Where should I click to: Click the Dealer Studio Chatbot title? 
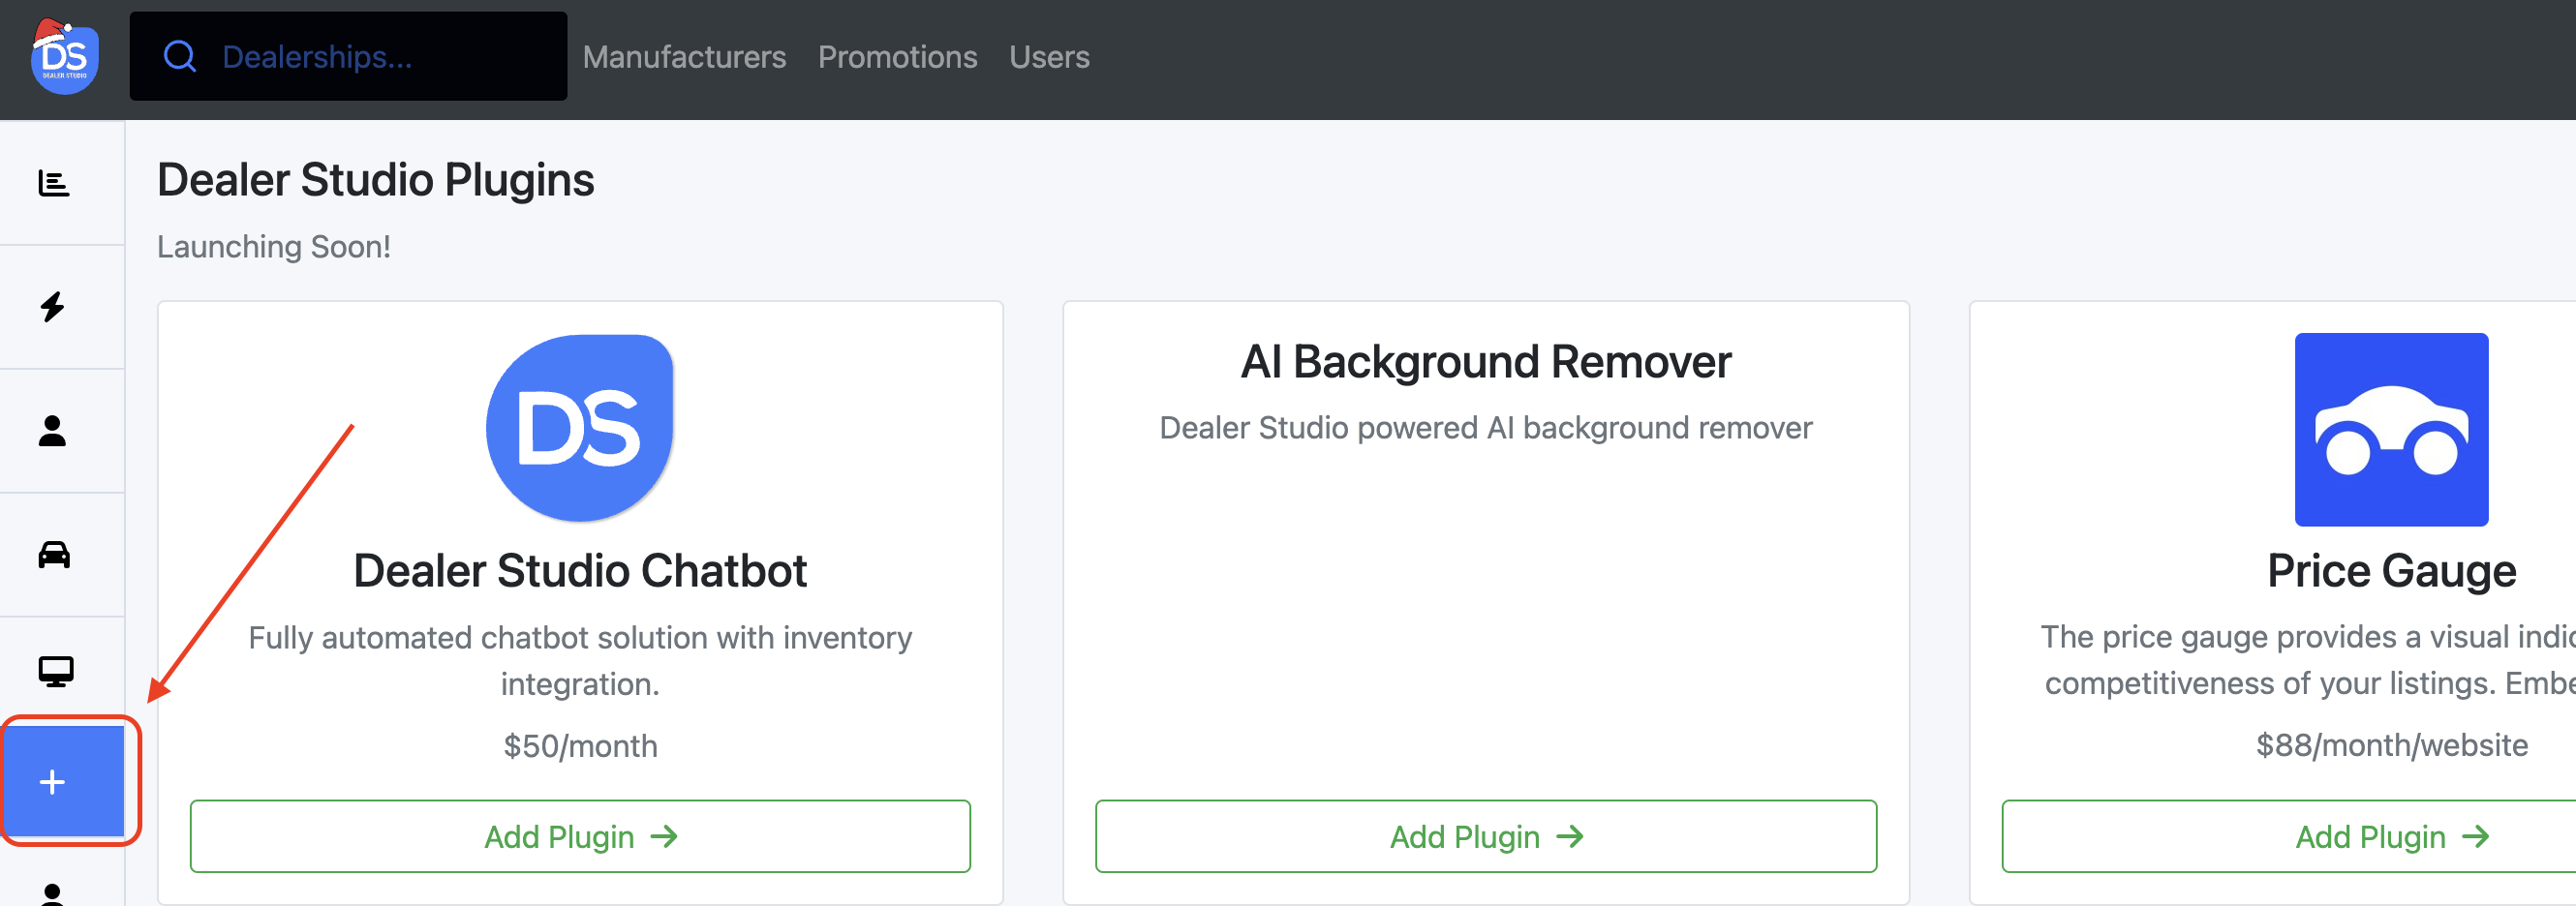580,571
